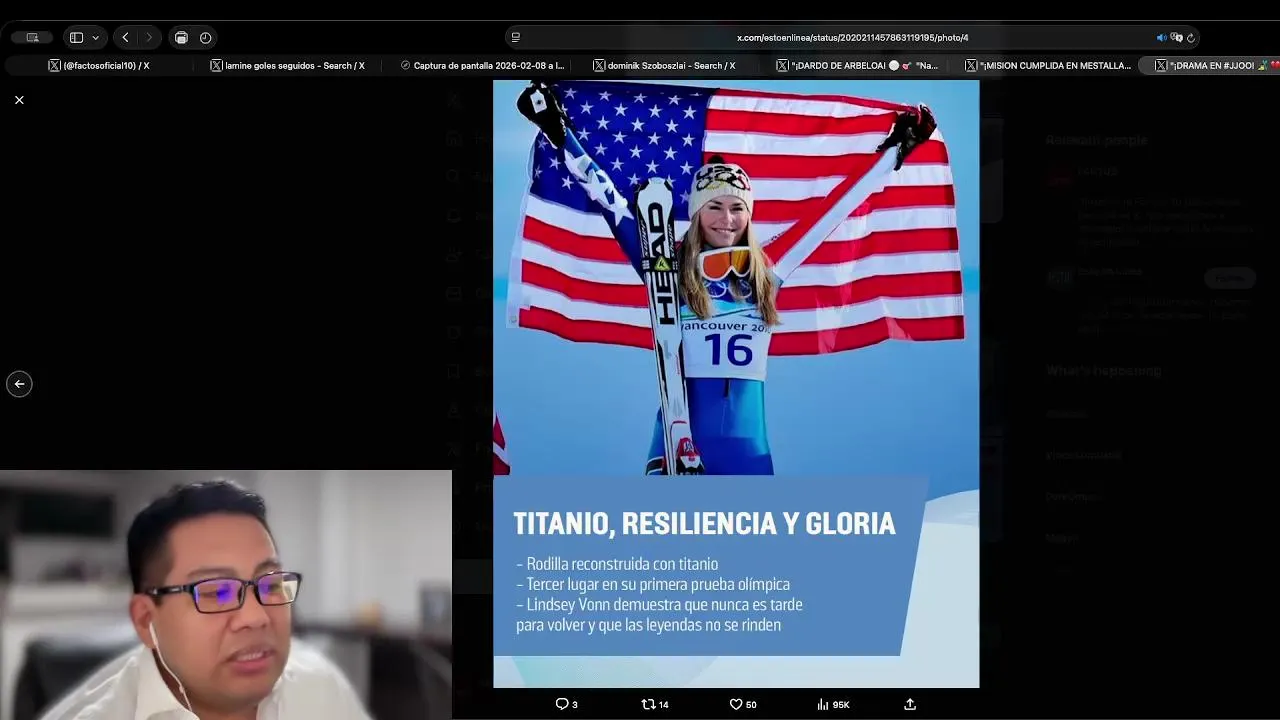Viewport: 1280px width, 720px height.
Task: Switch to the lamine goles seguidos Search tab
Action: [288, 65]
